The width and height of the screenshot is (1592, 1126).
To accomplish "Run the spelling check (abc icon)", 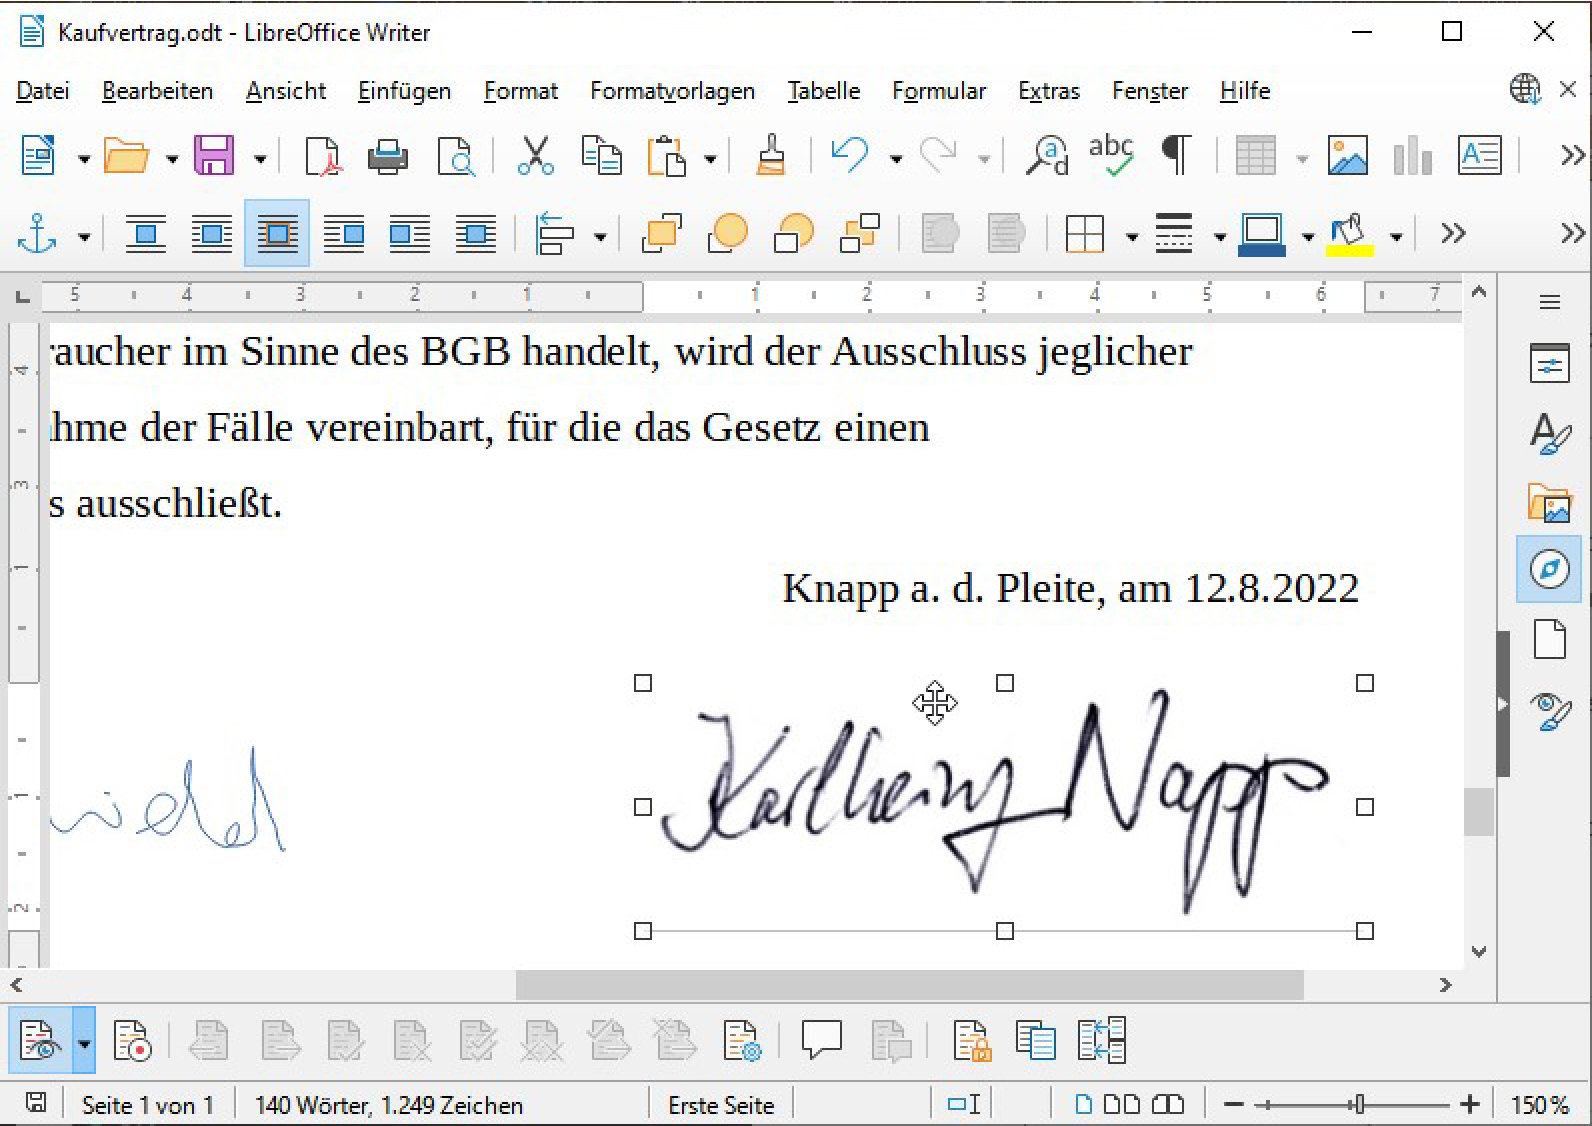I will [x=1111, y=156].
